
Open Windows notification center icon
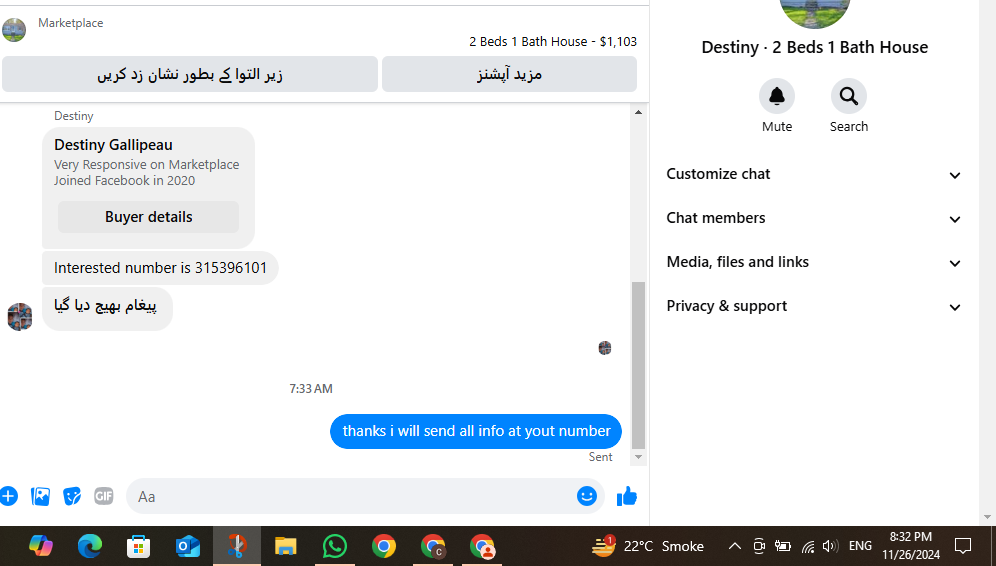pyautogui.click(x=963, y=546)
